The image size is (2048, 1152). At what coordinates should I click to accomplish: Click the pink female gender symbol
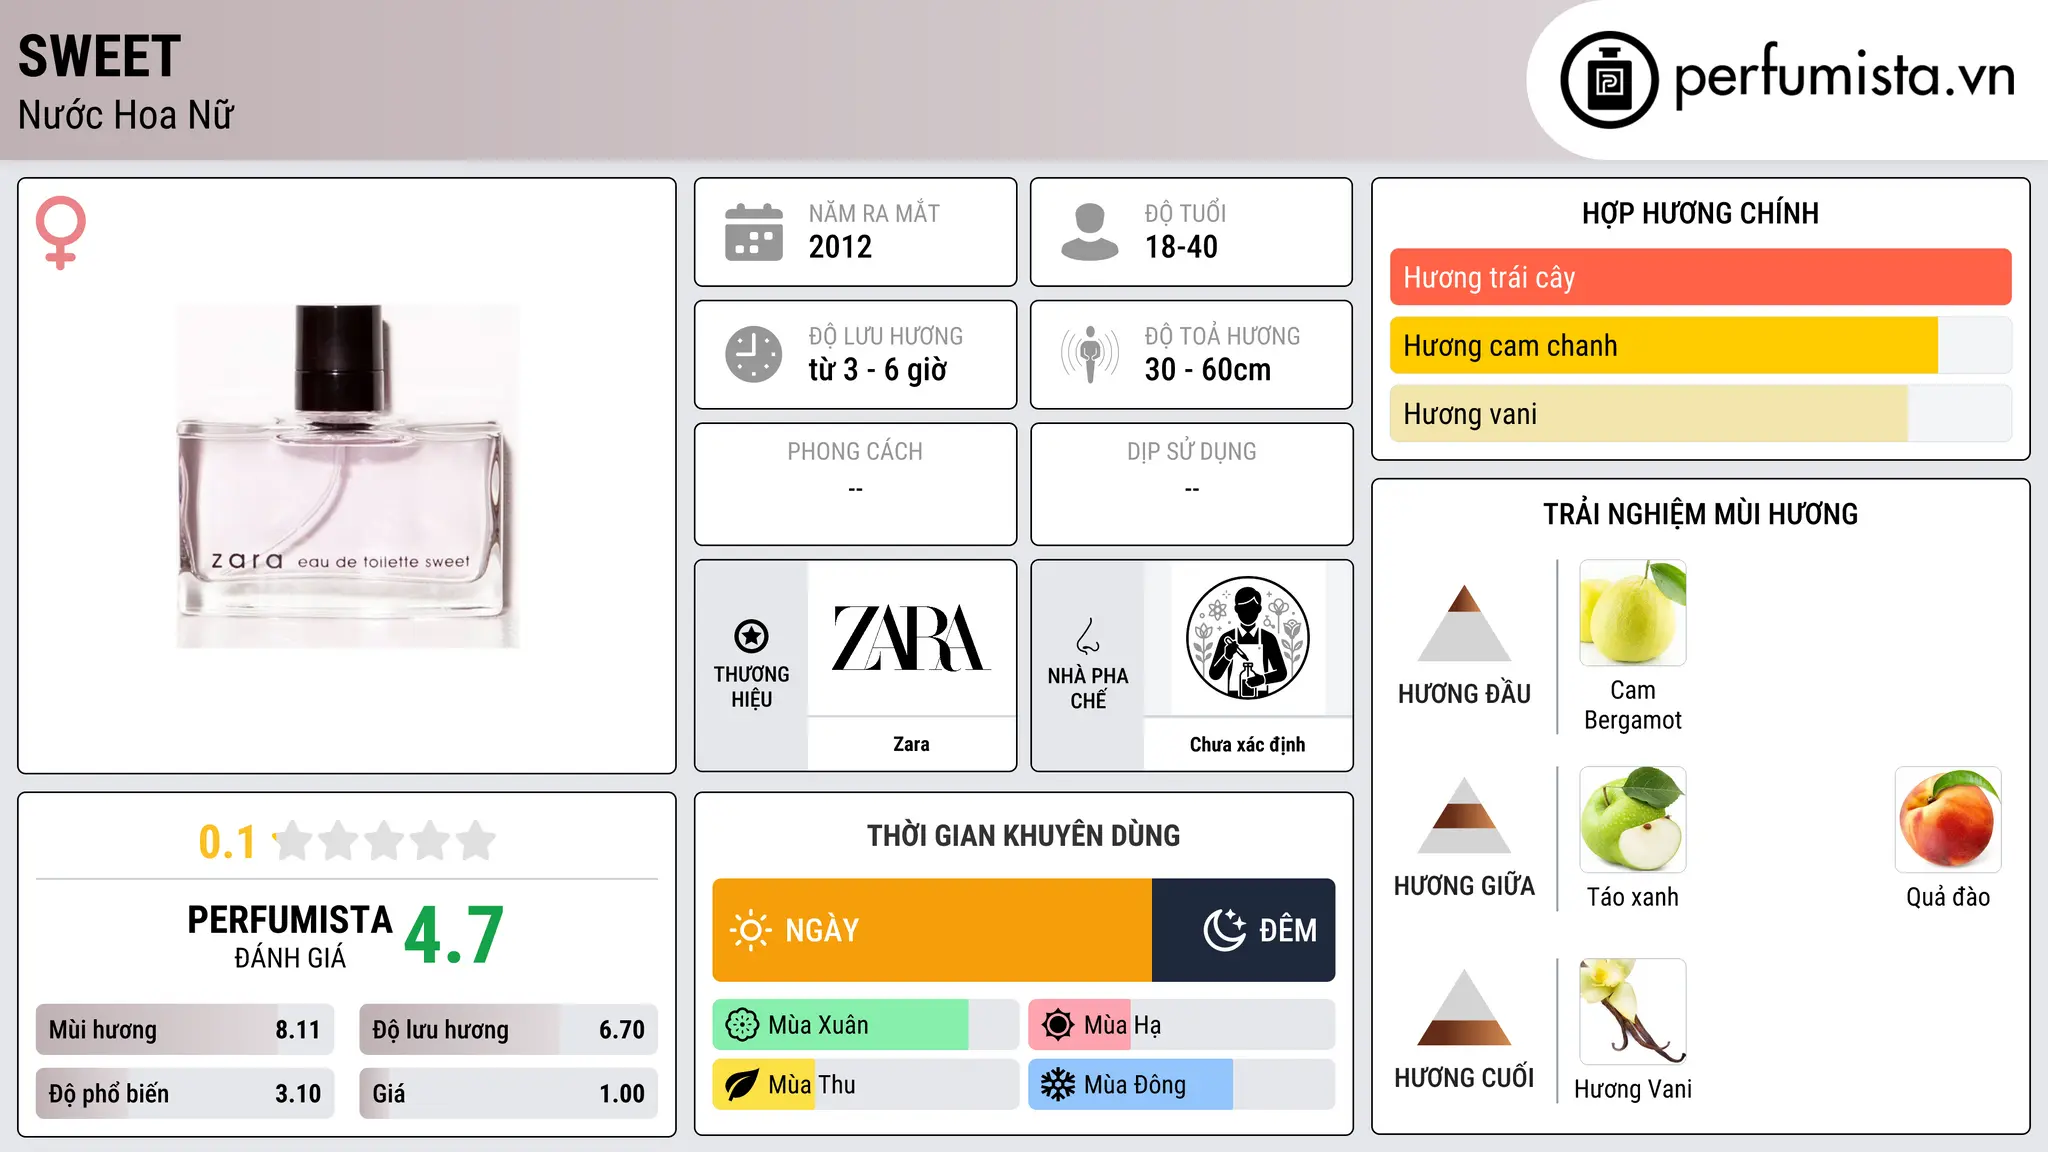click(60, 232)
